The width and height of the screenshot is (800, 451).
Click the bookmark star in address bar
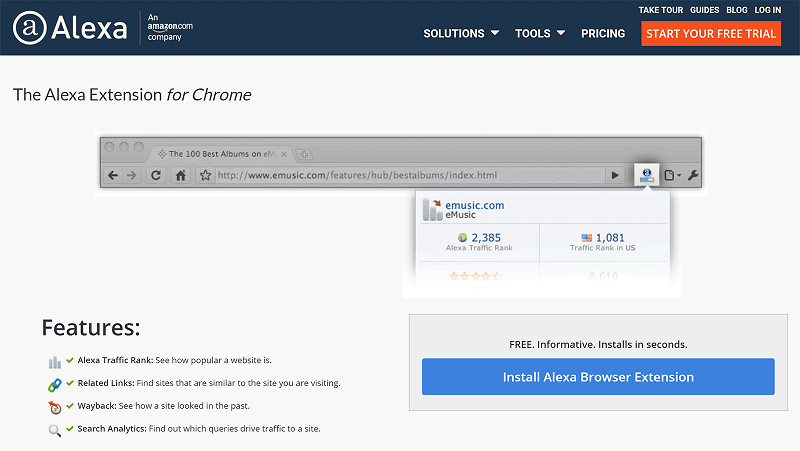point(205,176)
